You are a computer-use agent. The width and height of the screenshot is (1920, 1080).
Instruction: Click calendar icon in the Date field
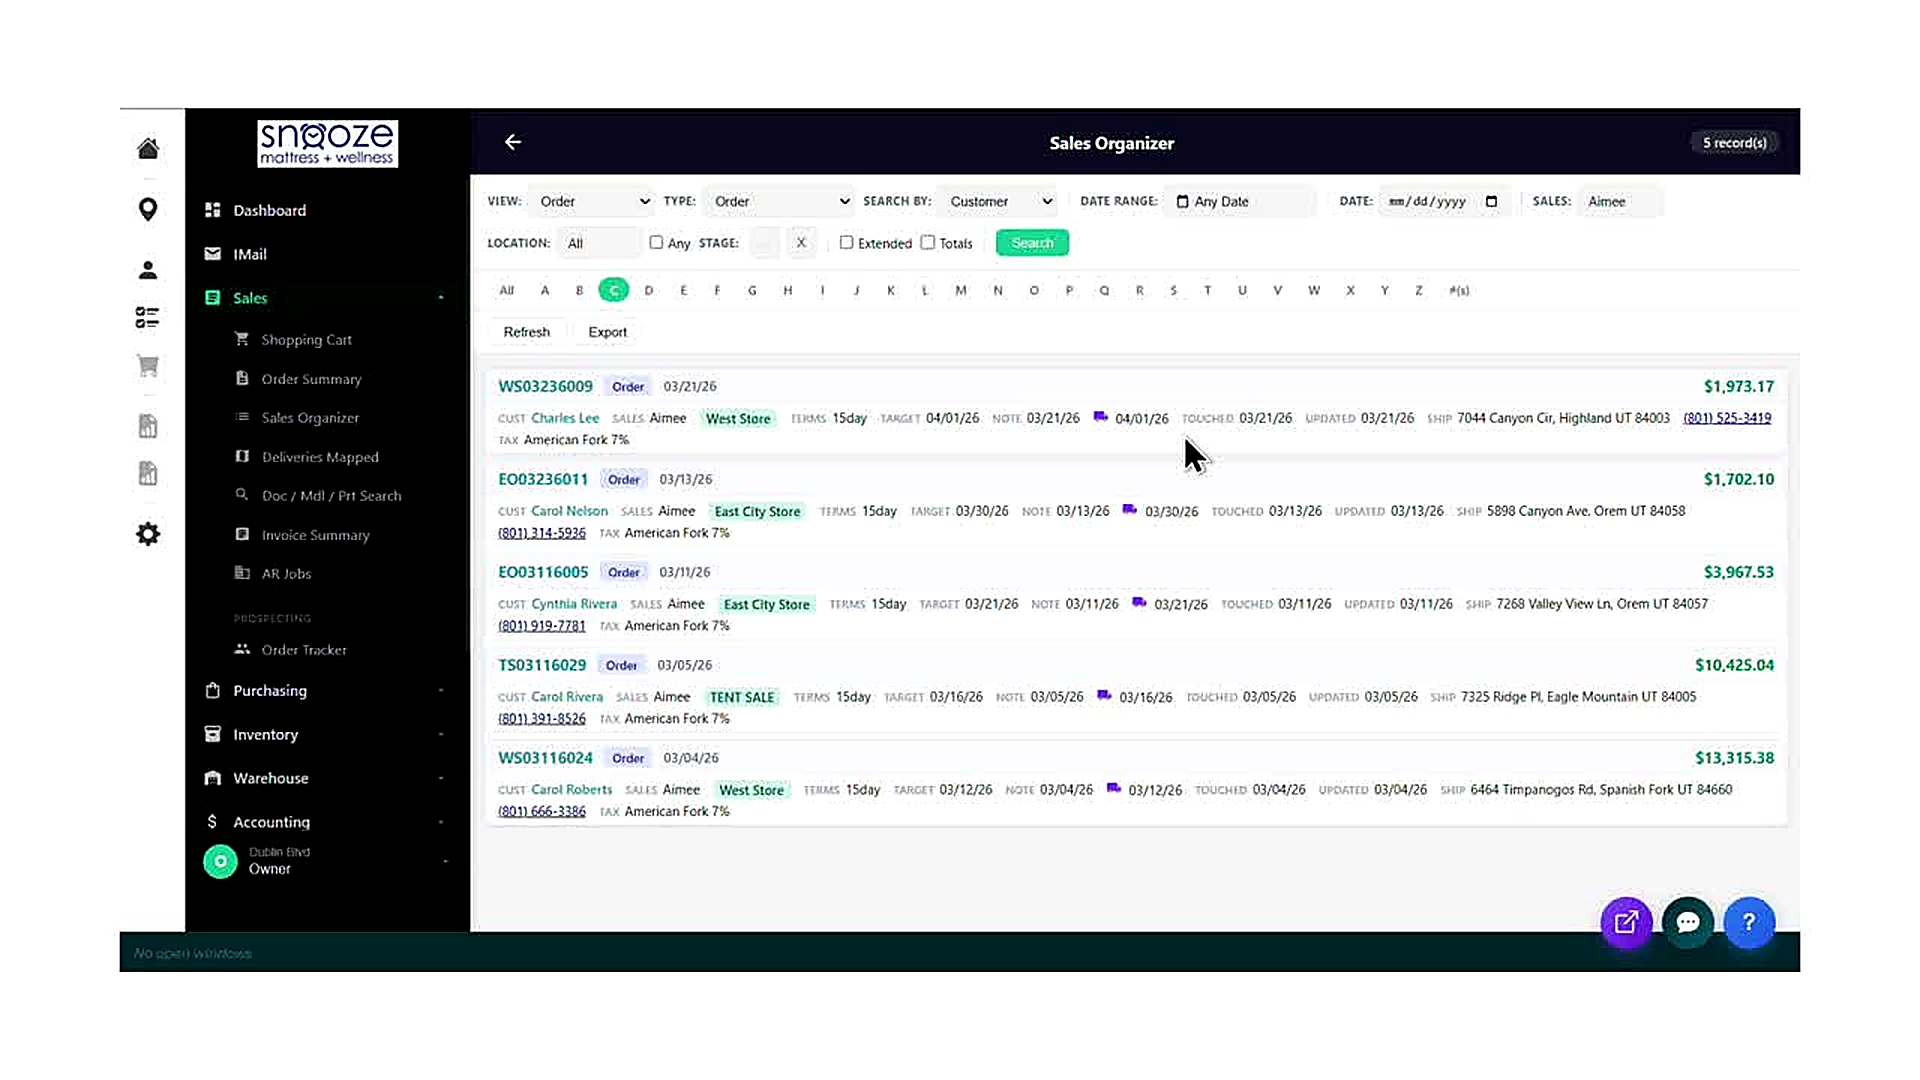(1491, 201)
